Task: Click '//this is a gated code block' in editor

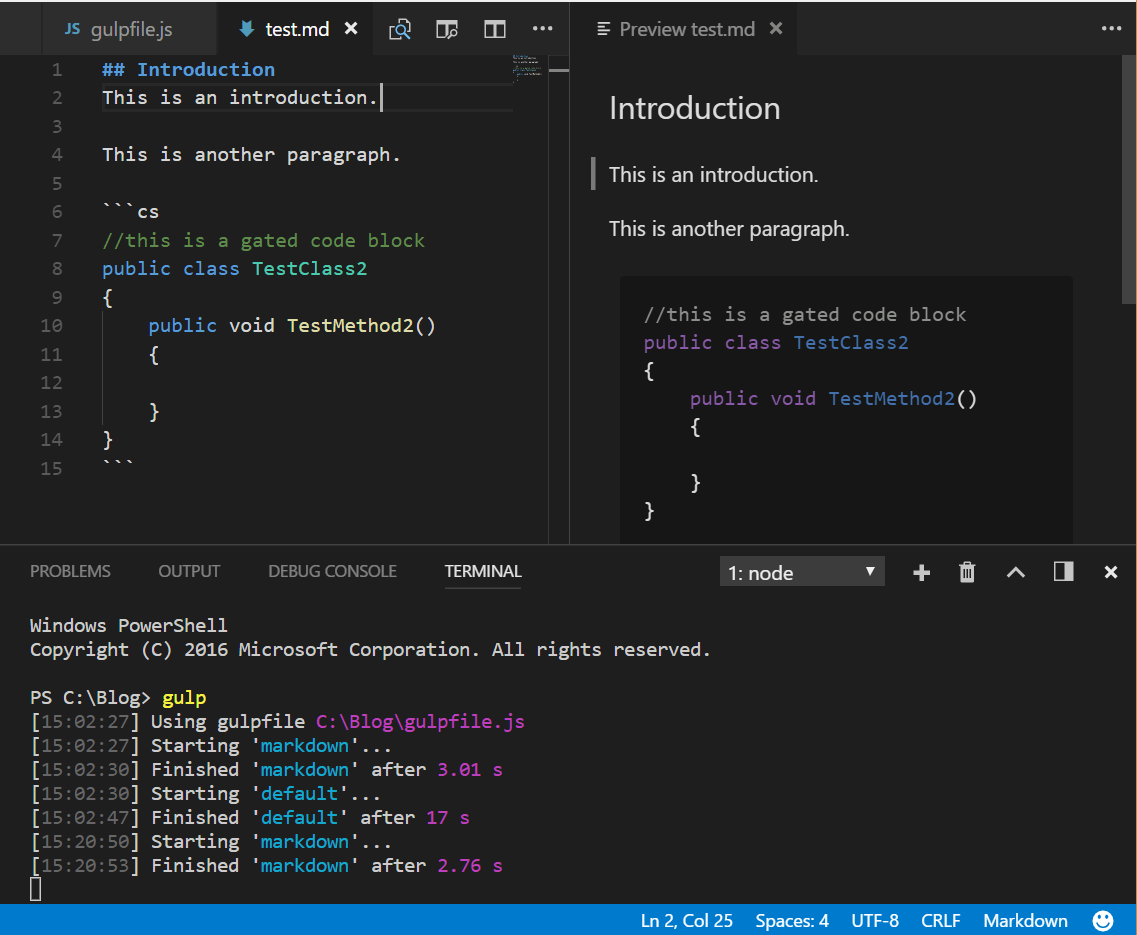Action: [x=263, y=241]
